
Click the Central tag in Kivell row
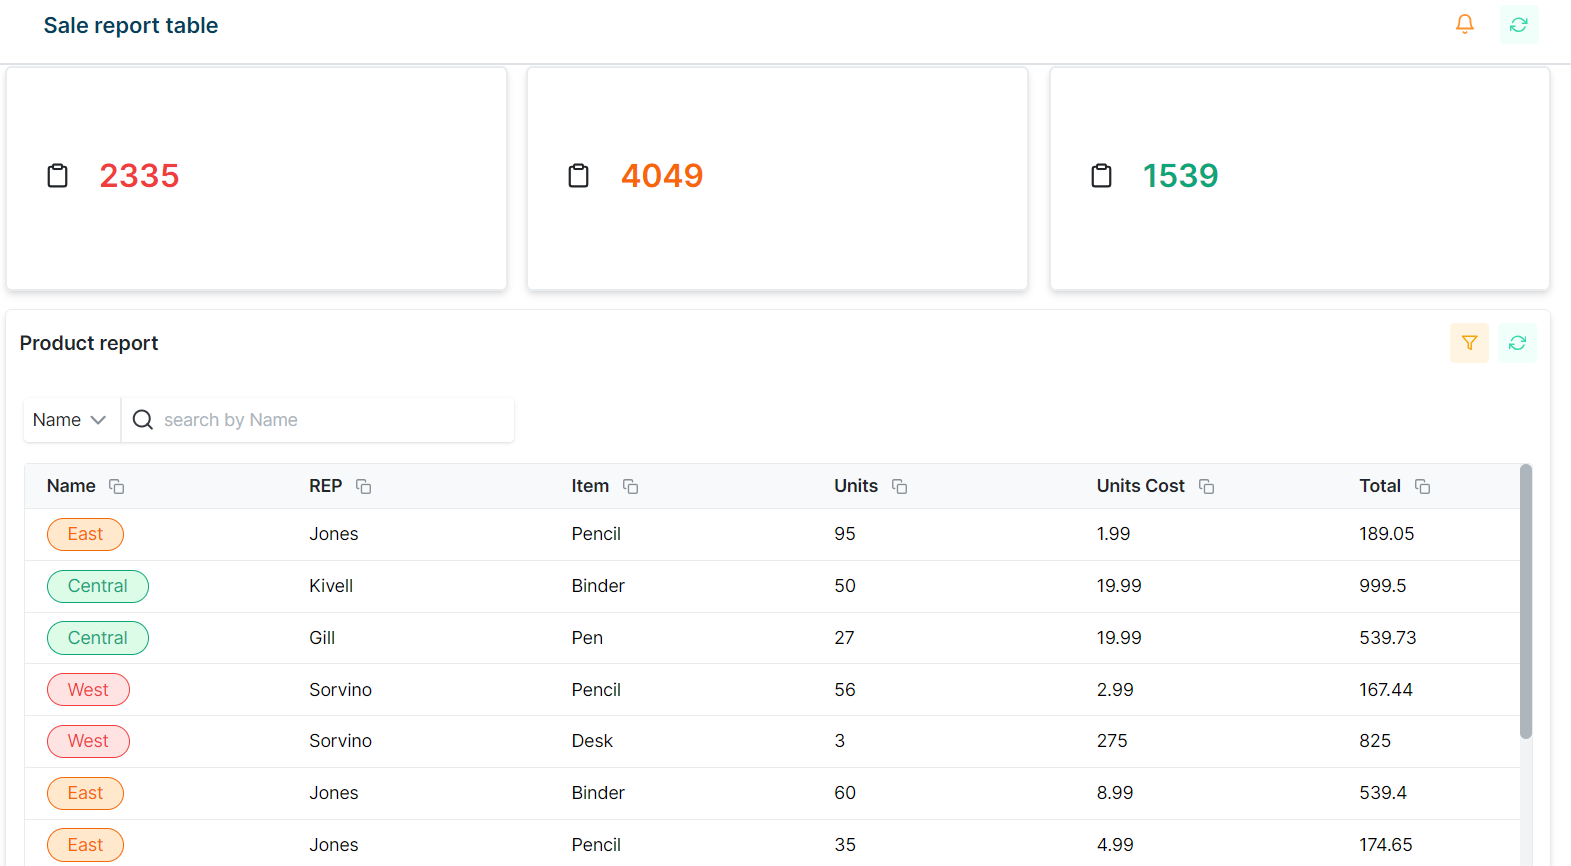(98, 586)
